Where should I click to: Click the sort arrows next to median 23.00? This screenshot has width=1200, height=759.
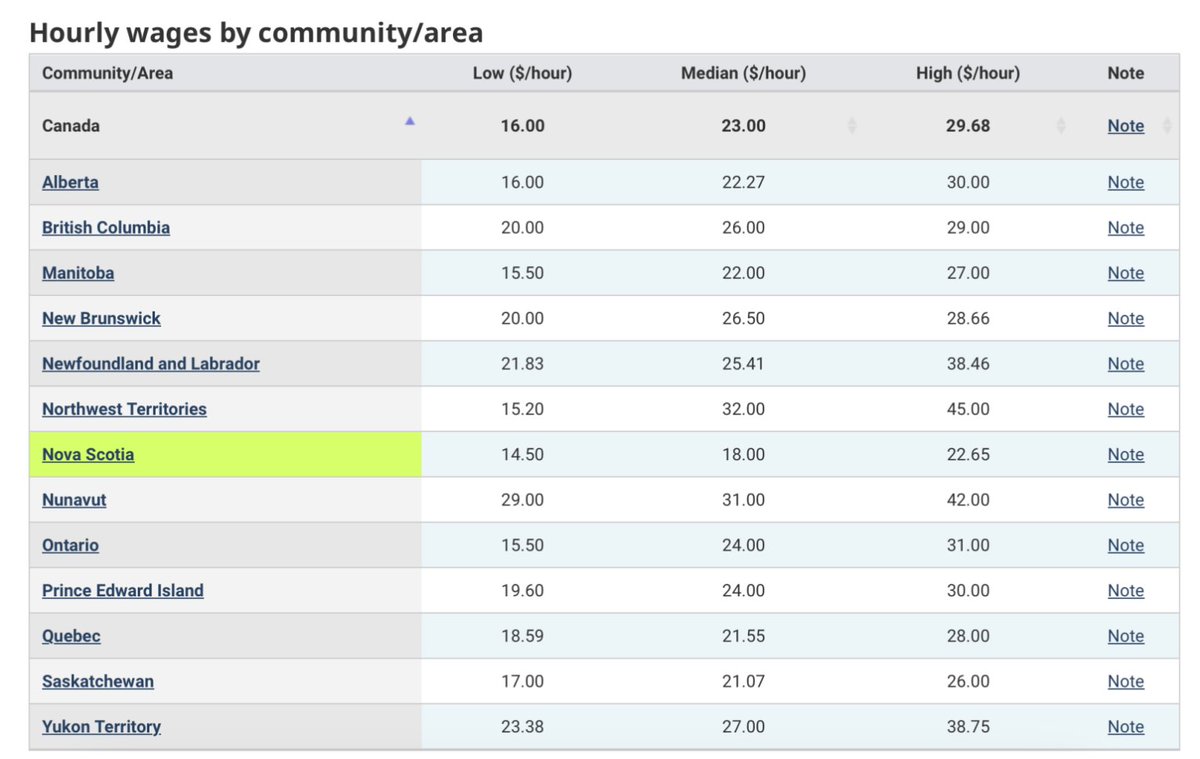pos(852,126)
